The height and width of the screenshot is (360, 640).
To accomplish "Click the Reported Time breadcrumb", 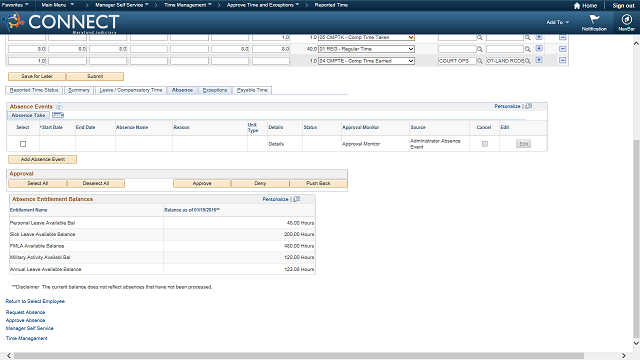I will [331, 5].
